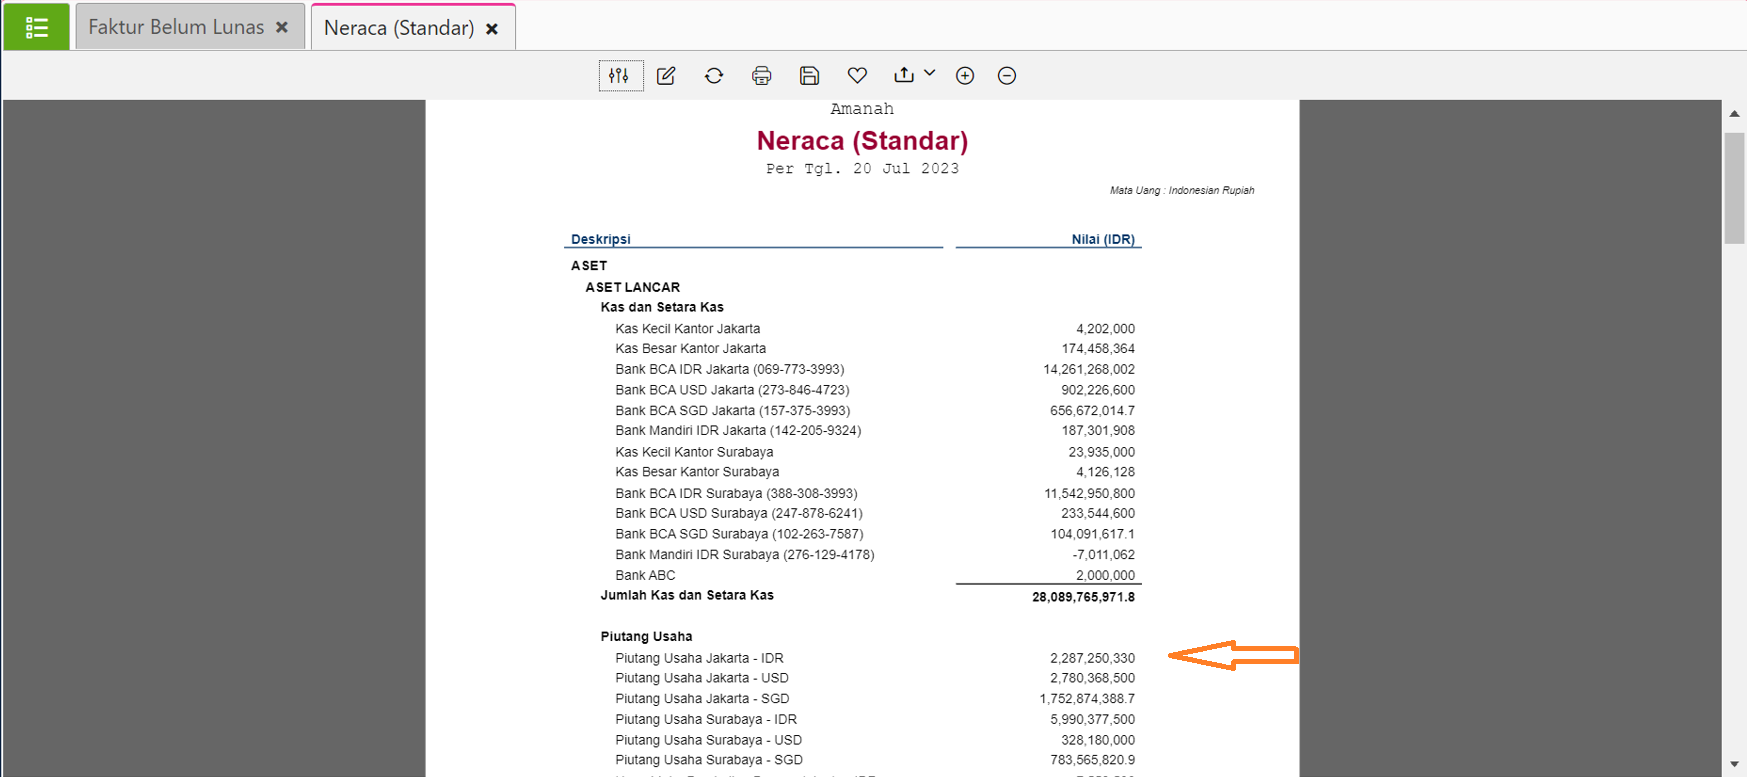Click negative value -7,011,062
The width and height of the screenshot is (1747, 777).
point(1103,555)
